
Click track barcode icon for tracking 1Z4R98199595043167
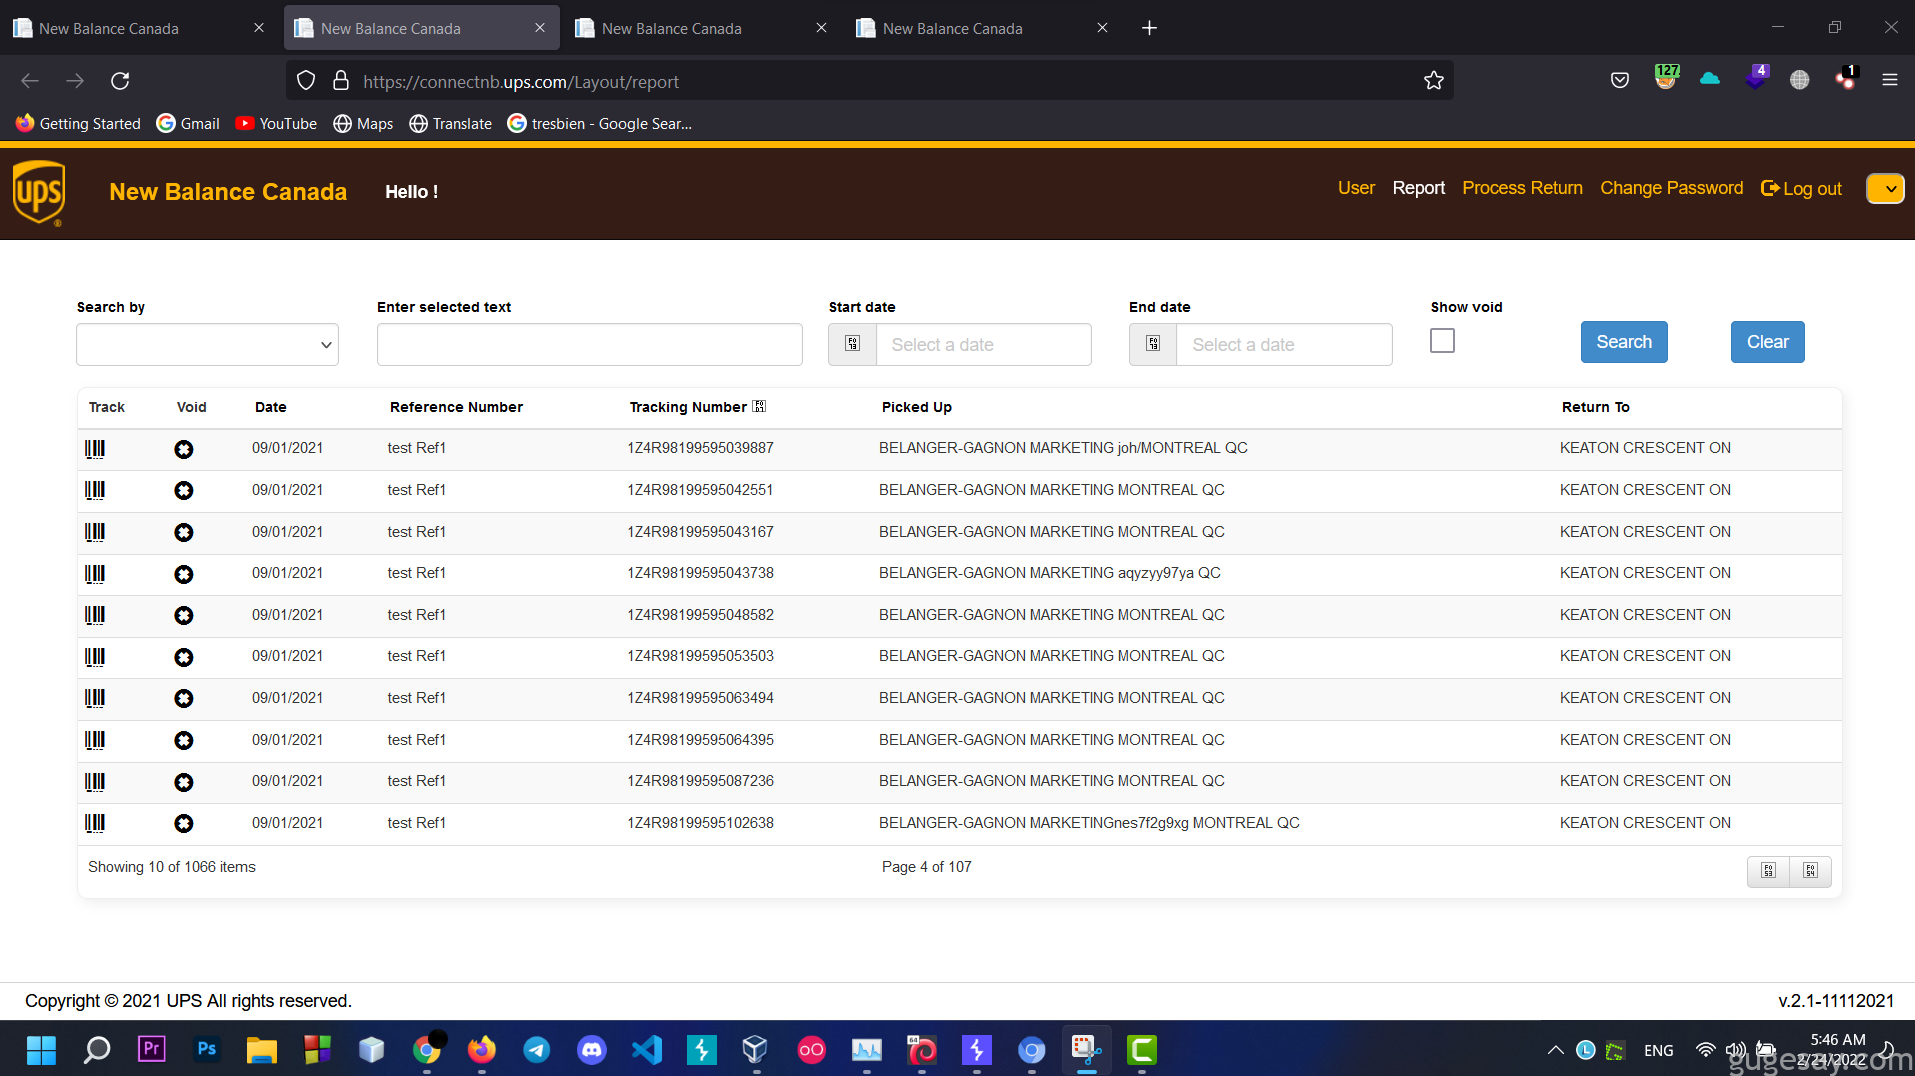click(95, 532)
